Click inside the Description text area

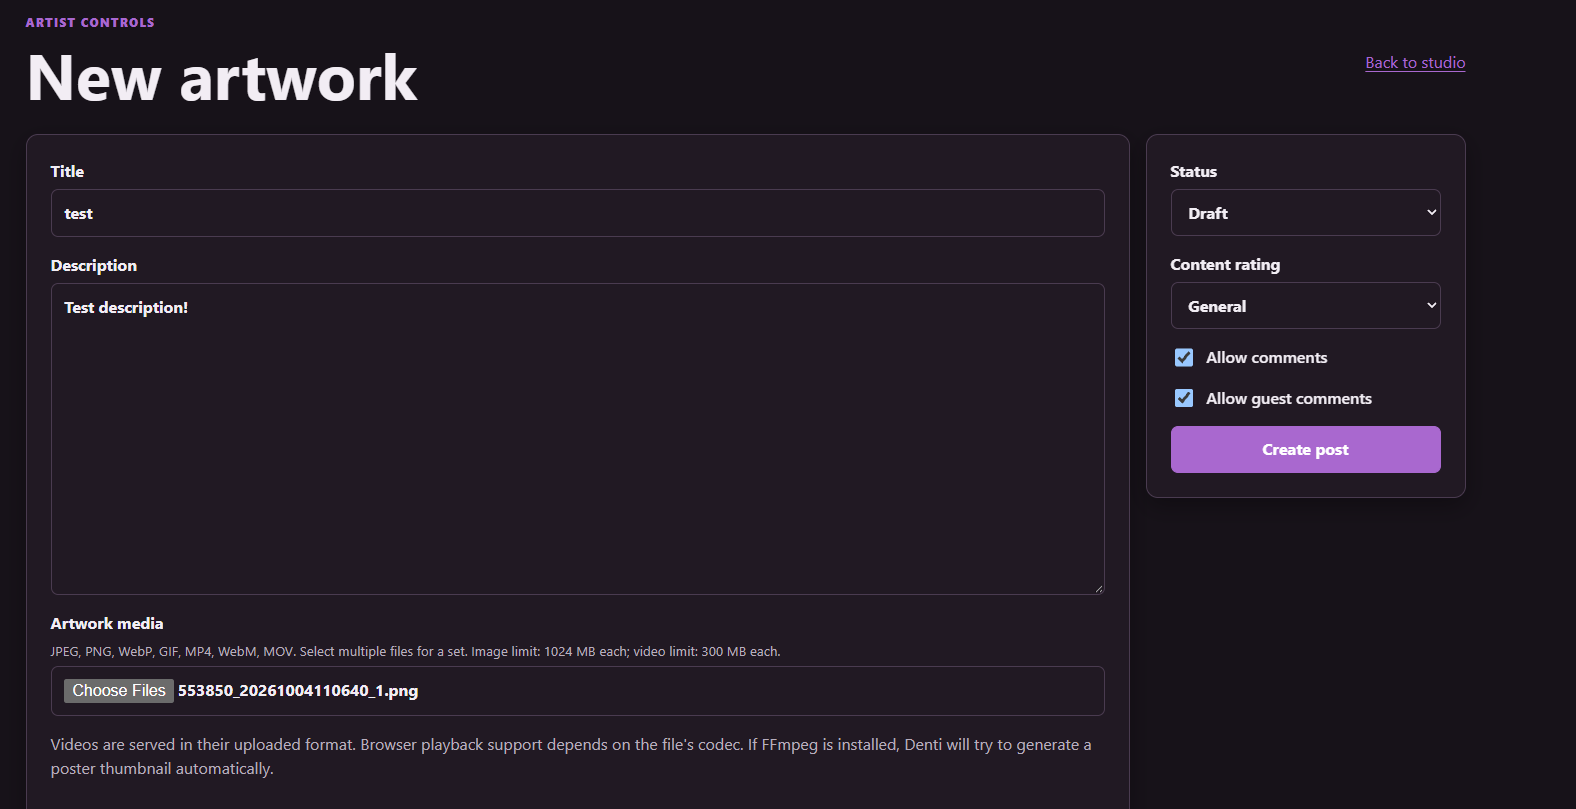[x=577, y=439]
